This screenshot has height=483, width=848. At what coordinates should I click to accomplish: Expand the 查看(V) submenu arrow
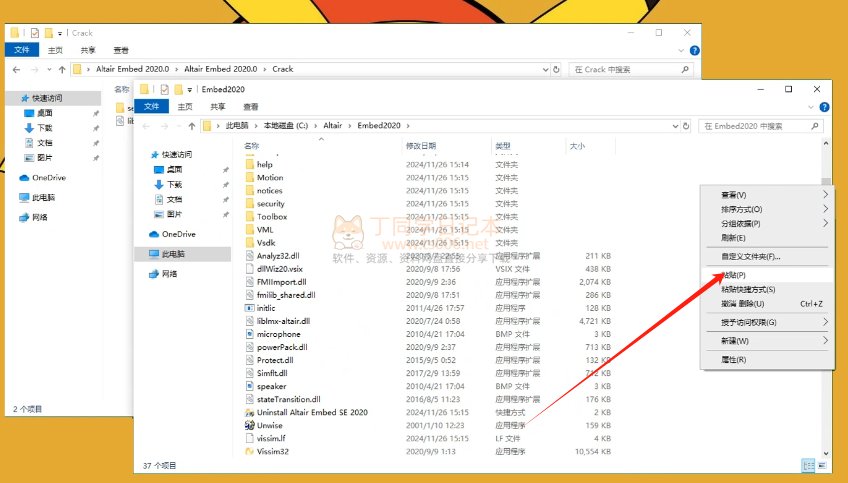(x=825, y=195)
